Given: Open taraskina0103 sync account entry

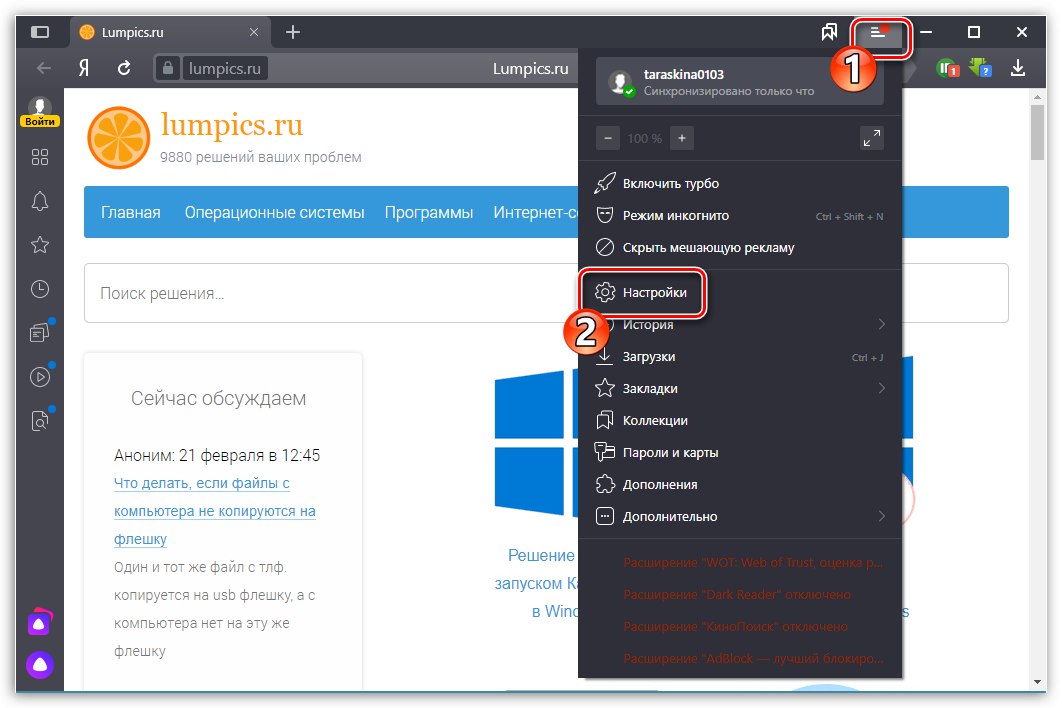Looking at the screenshot, I should click(740, 82).
